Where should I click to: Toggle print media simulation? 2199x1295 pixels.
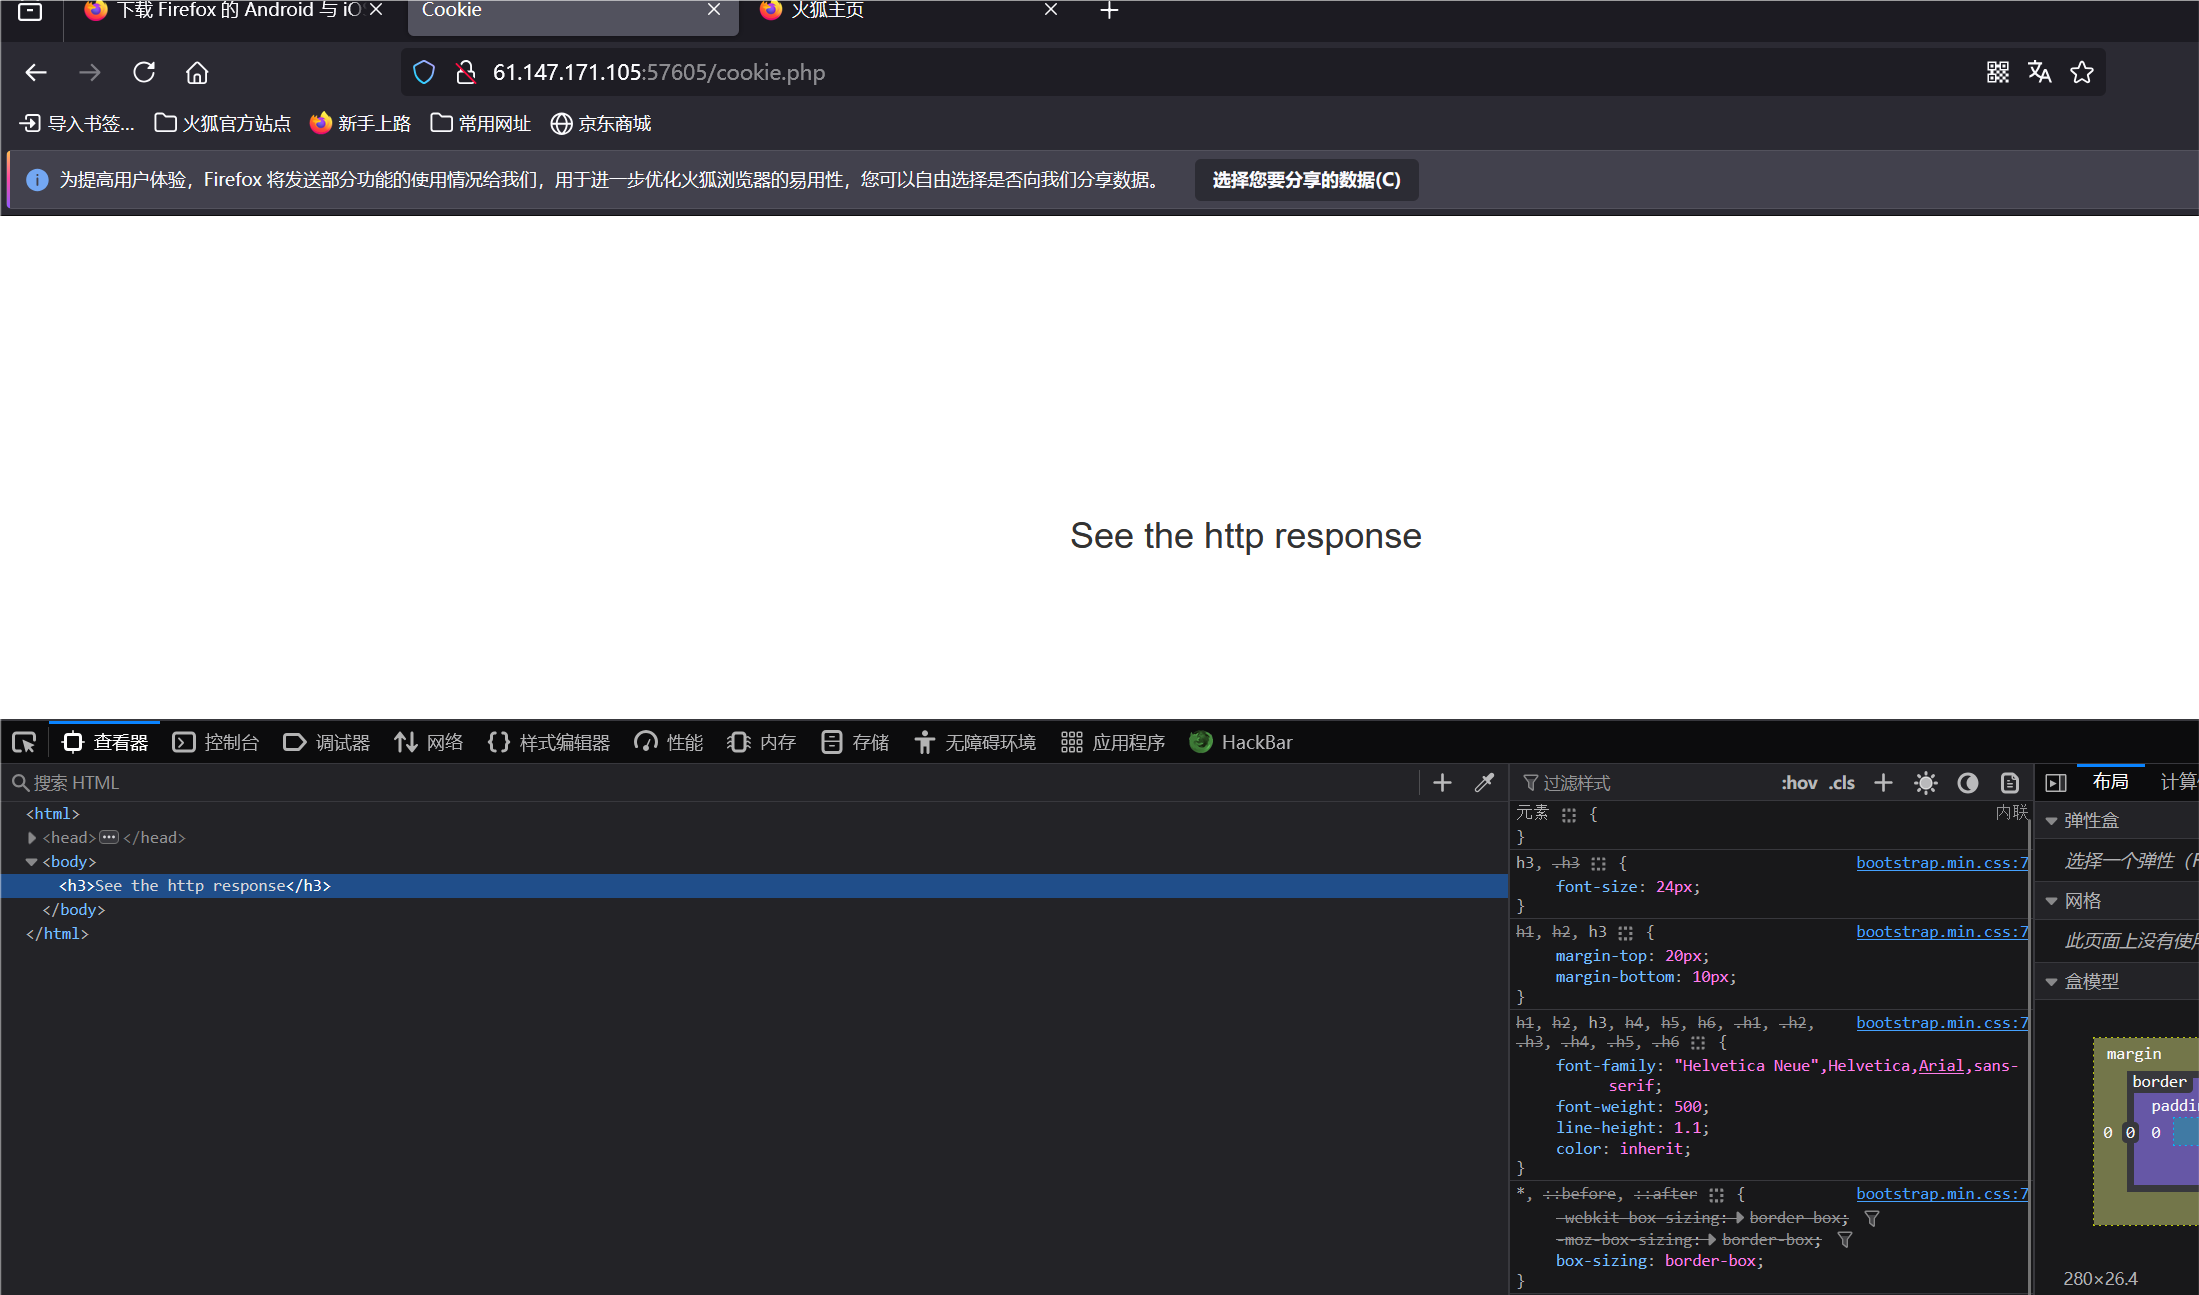pyautogui.click(x=2009, y=782)
